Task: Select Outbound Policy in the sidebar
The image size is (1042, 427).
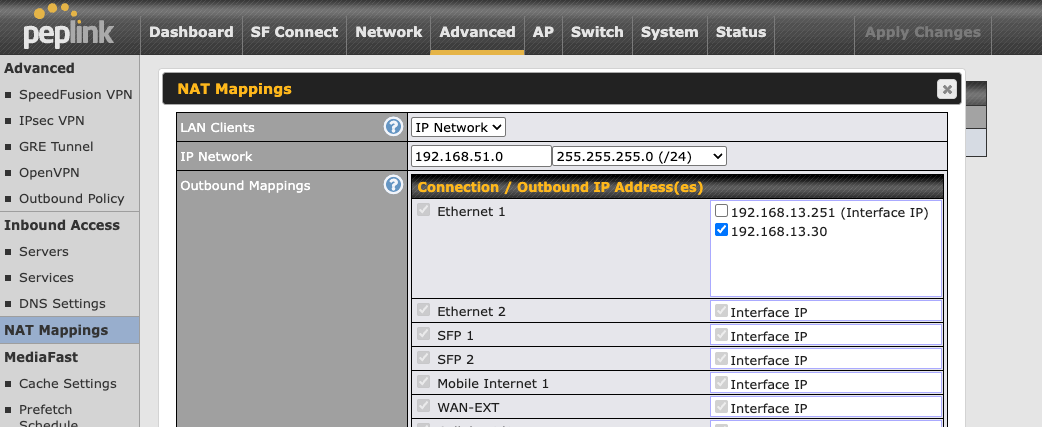Action: (x=71, y=198)
